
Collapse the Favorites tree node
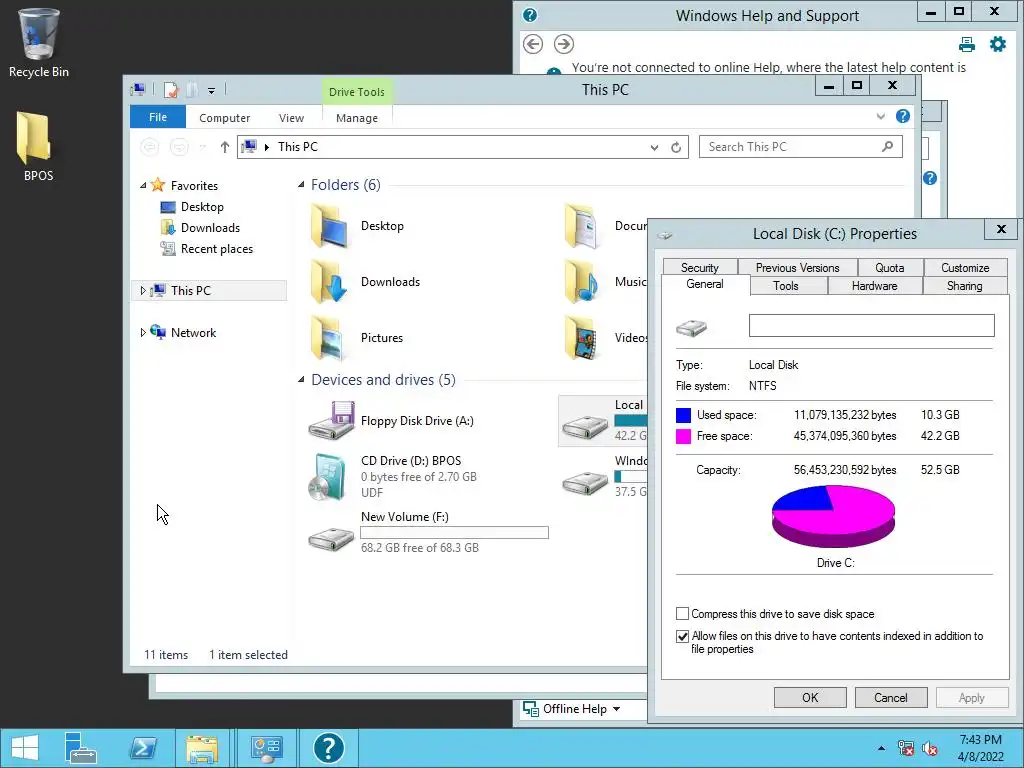pos(143,185)
